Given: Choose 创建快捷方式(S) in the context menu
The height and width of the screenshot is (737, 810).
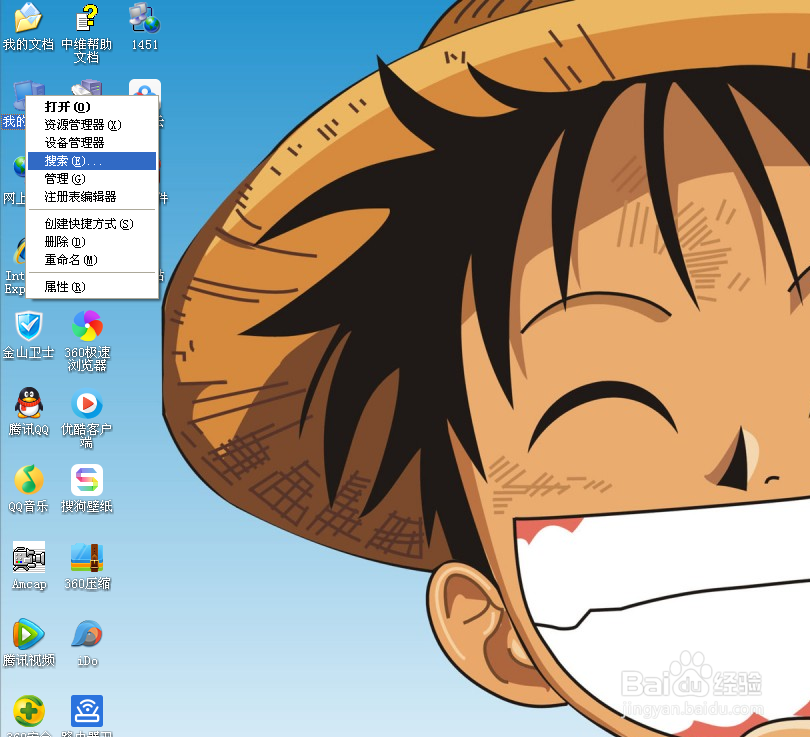Looking at the screenshot, I should (92, 224).
